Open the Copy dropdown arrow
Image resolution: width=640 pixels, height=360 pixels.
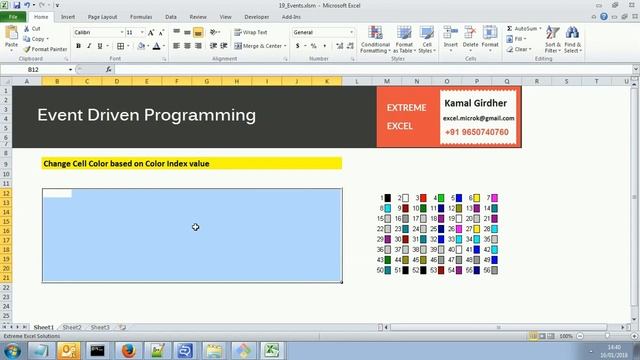47,39
